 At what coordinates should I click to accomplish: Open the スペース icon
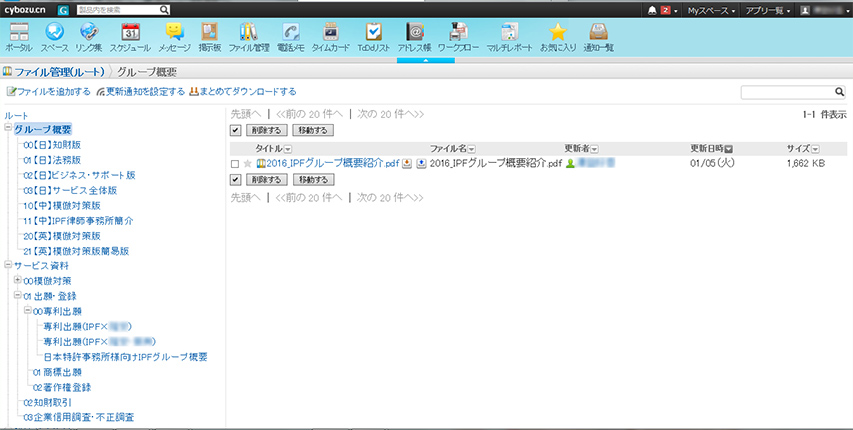point(54,32)
